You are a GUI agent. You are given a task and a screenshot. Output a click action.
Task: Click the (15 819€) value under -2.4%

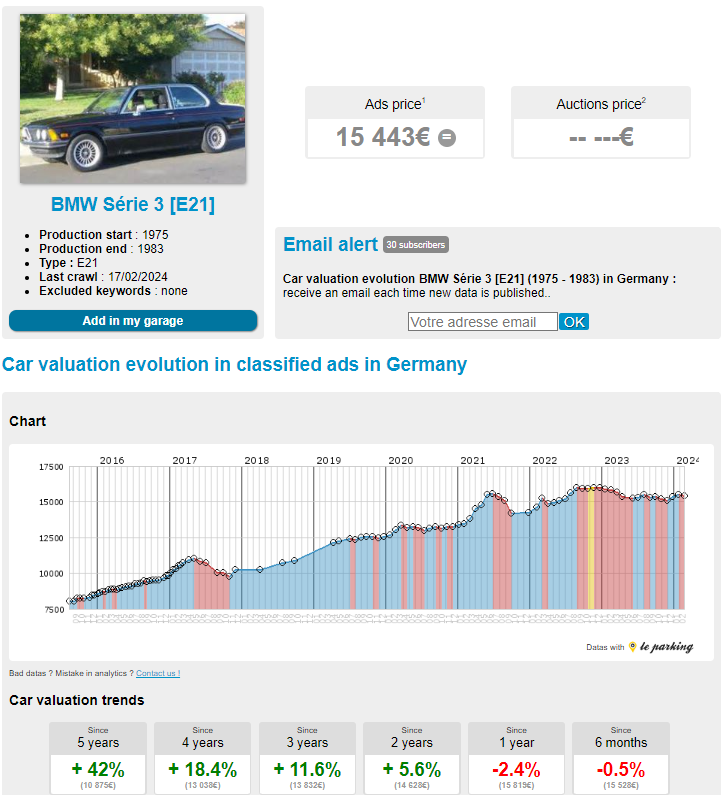[x=516, y=785]
